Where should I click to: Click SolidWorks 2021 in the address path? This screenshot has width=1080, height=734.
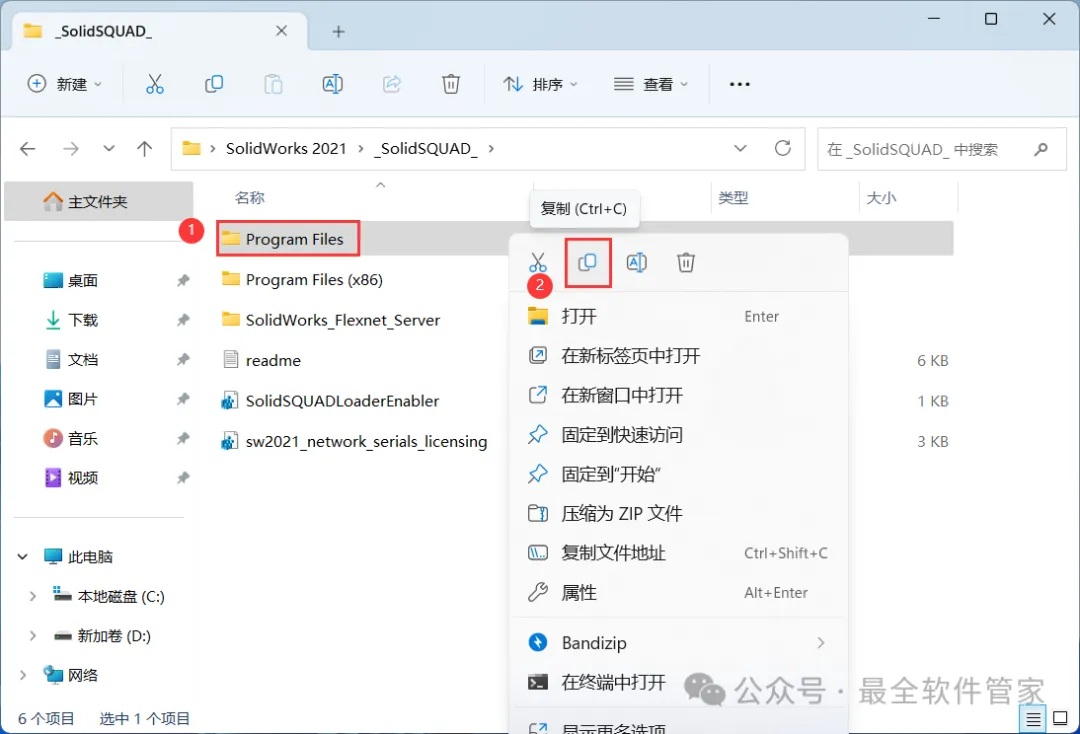[x=286, y=149]
